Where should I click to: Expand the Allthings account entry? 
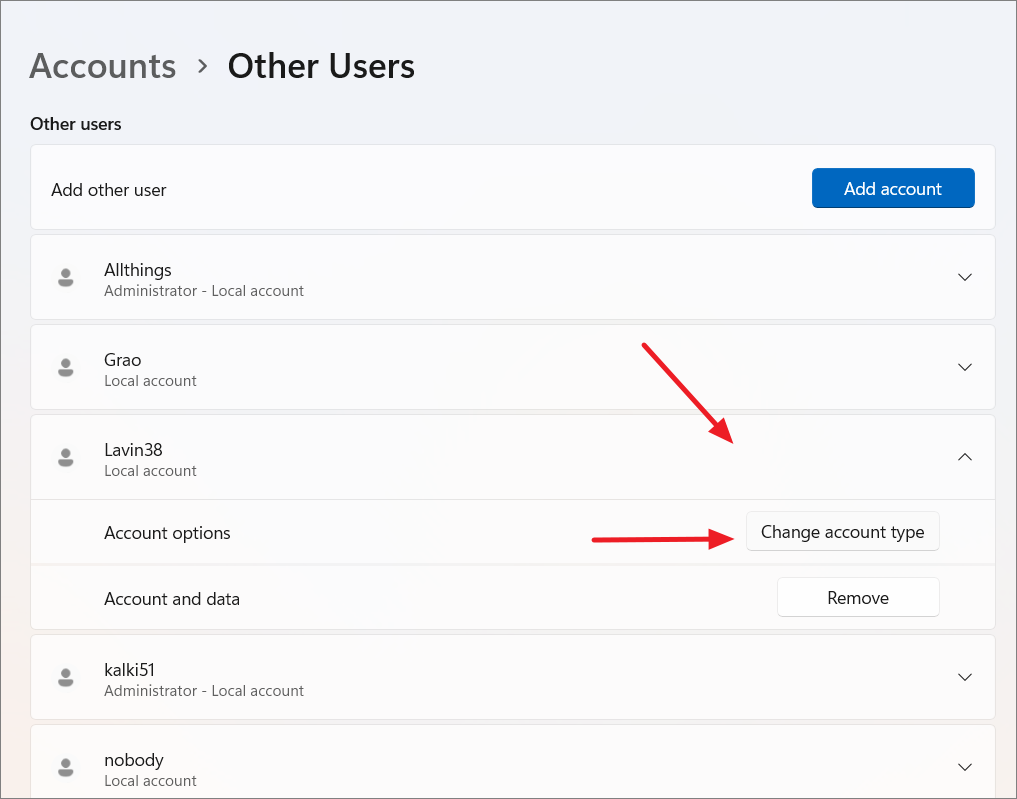pyautogui.click(x=964, y=277)
